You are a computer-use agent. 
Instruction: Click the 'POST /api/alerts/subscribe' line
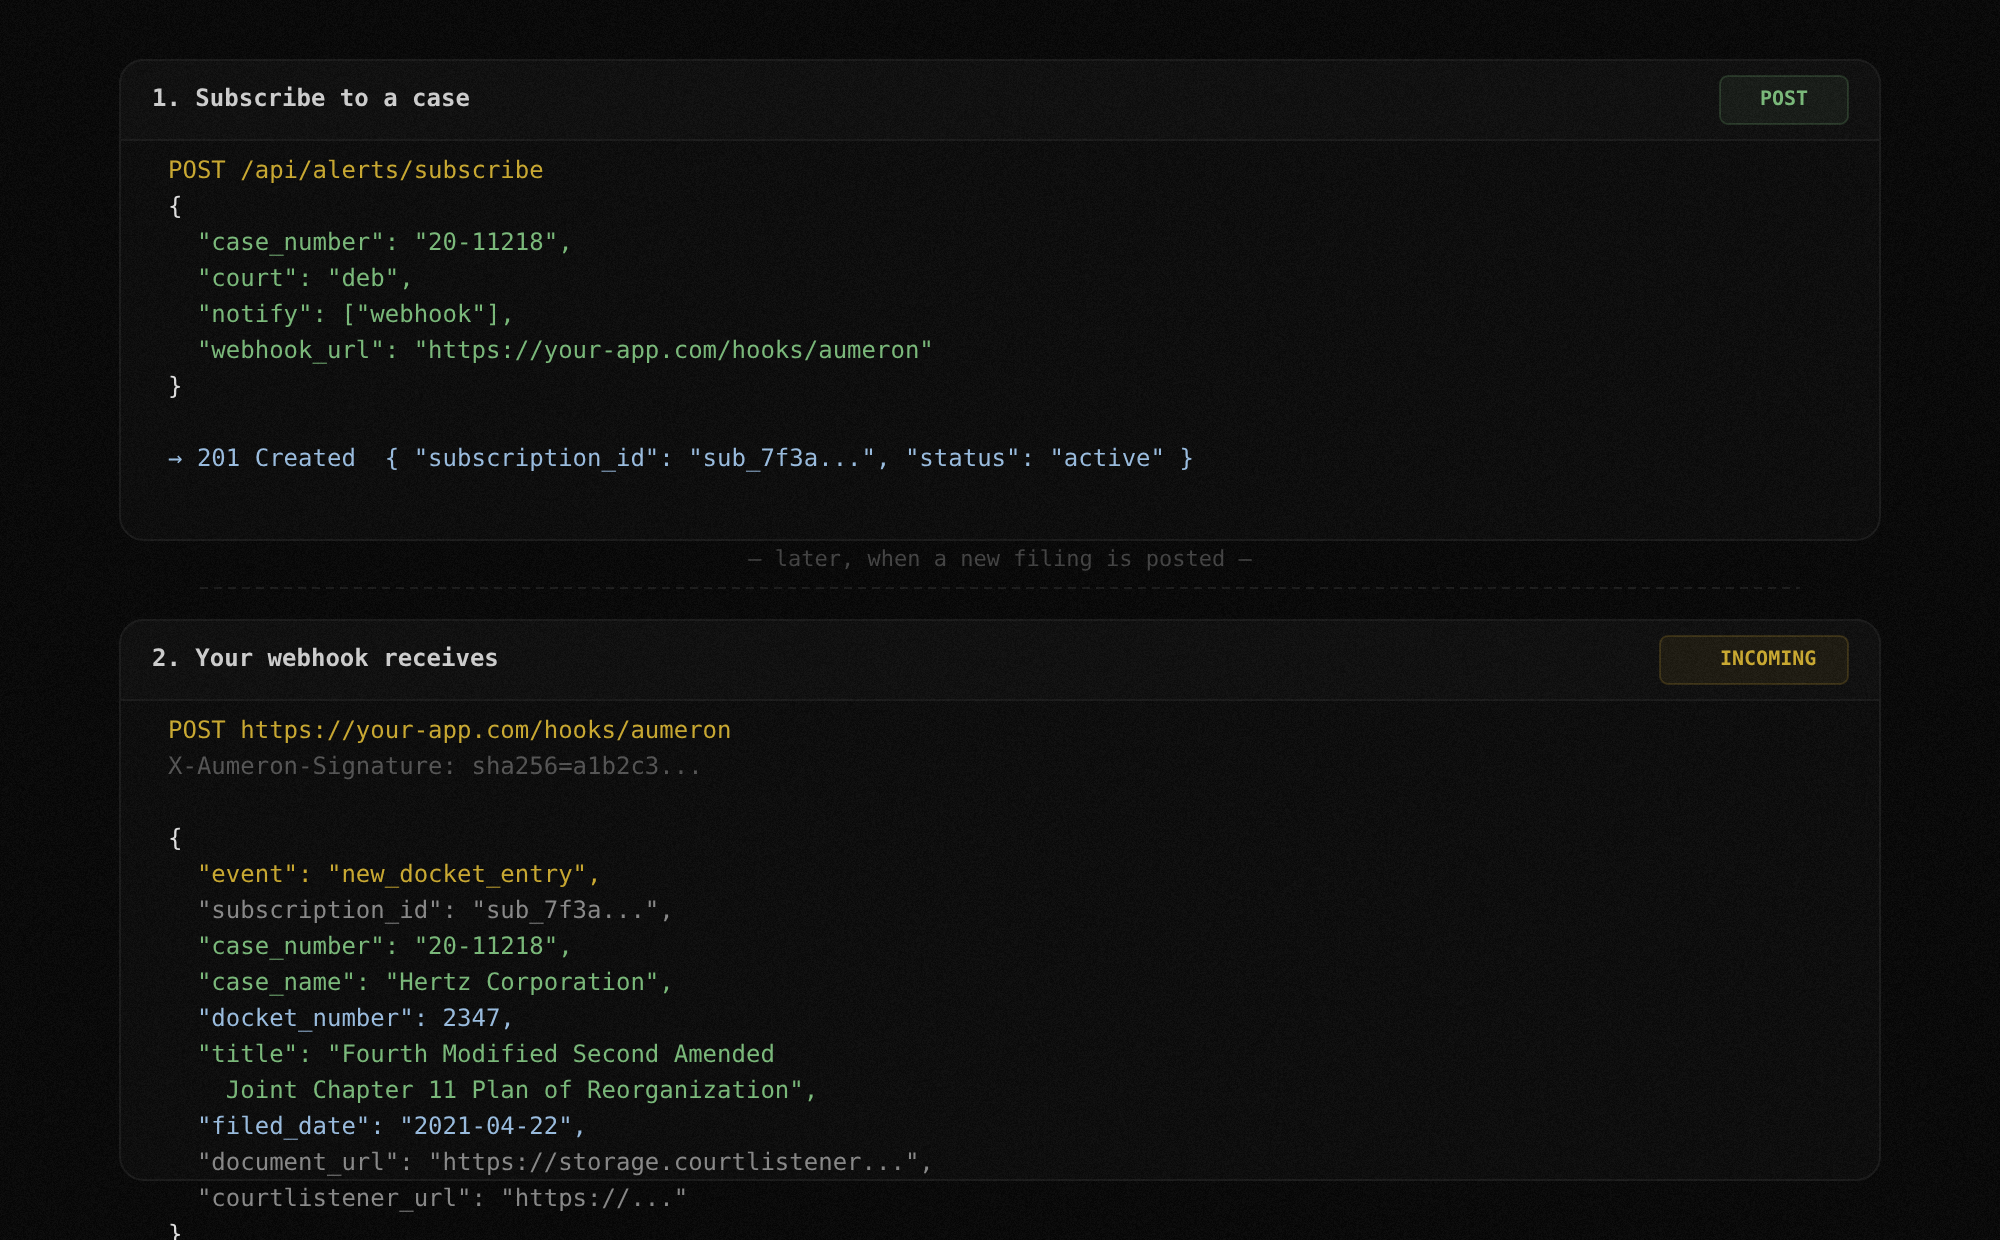pos(356,170)
